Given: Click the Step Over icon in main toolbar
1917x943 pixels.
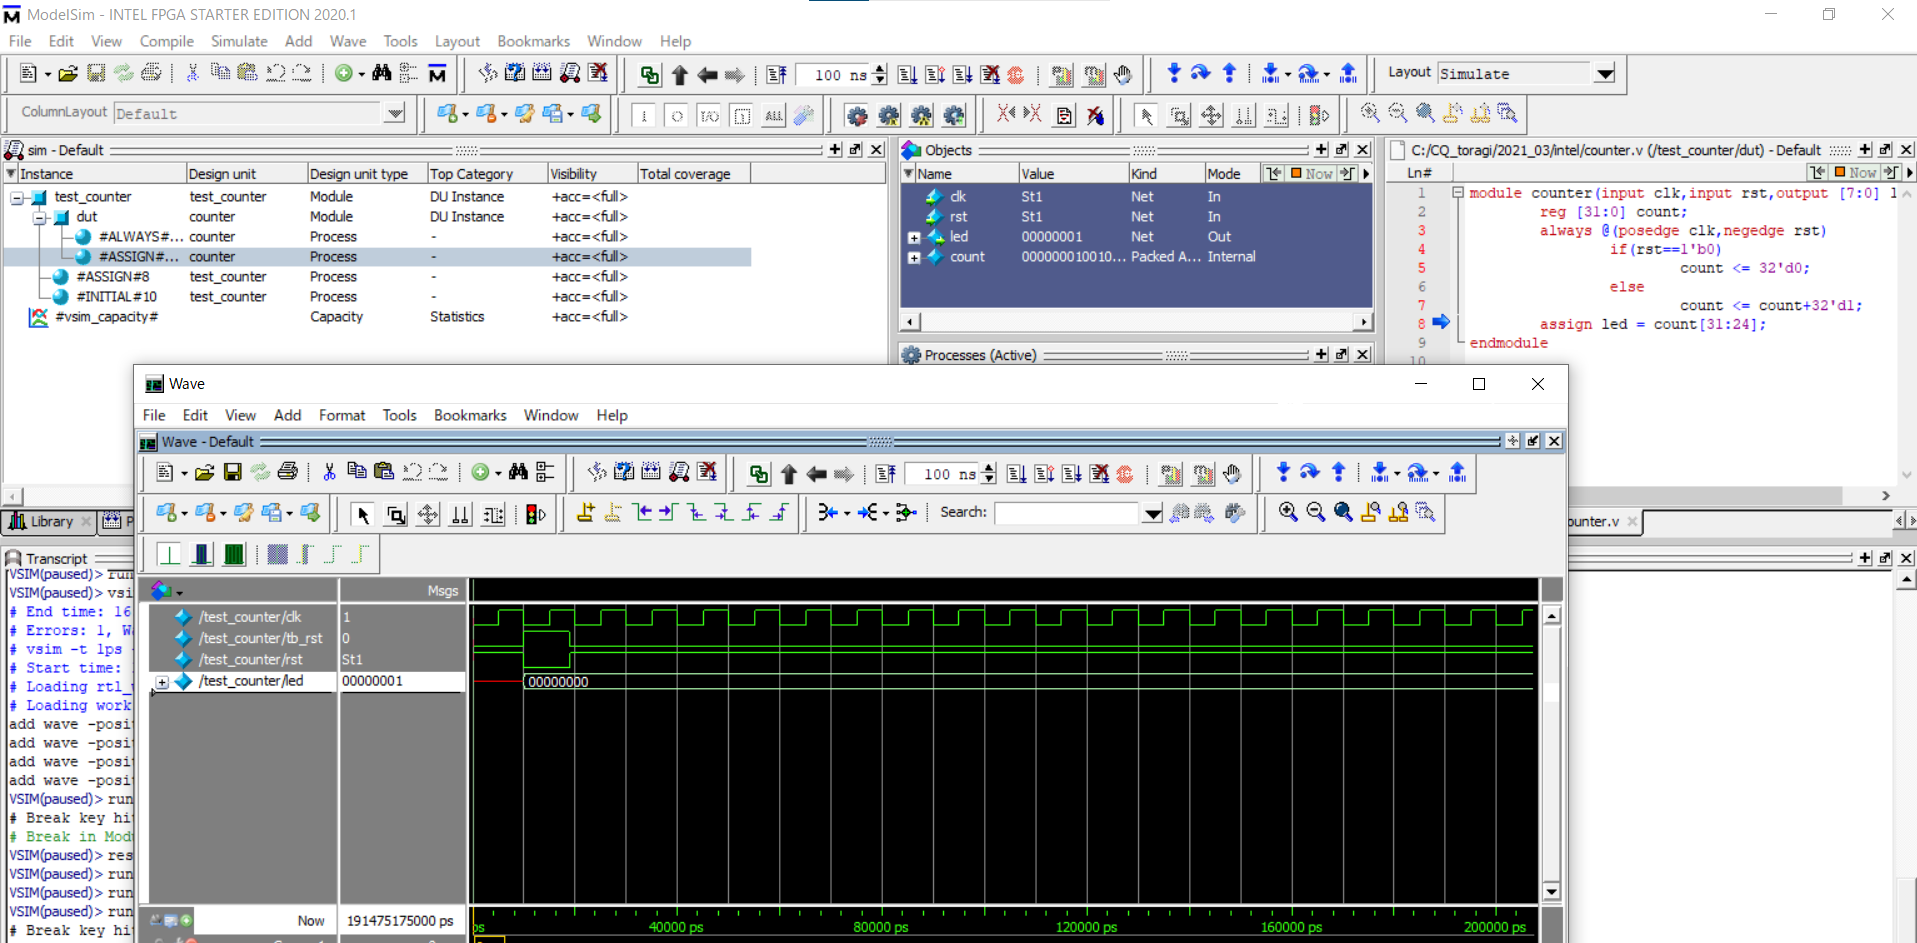Looking at the screenshot, I should coord(1201,74).
